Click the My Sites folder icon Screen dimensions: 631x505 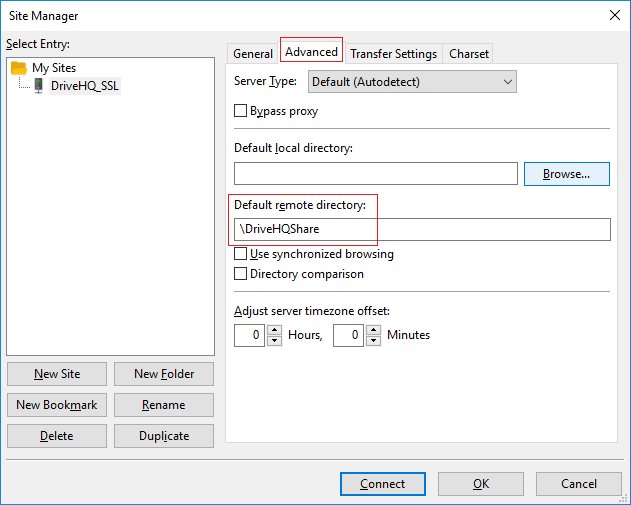click(x=19, y=68)
